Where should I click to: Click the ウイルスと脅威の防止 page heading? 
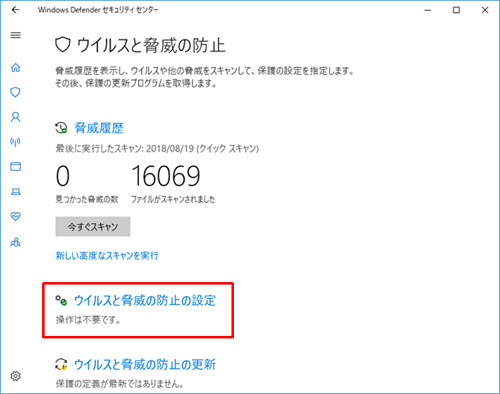(x=151, y=45)
